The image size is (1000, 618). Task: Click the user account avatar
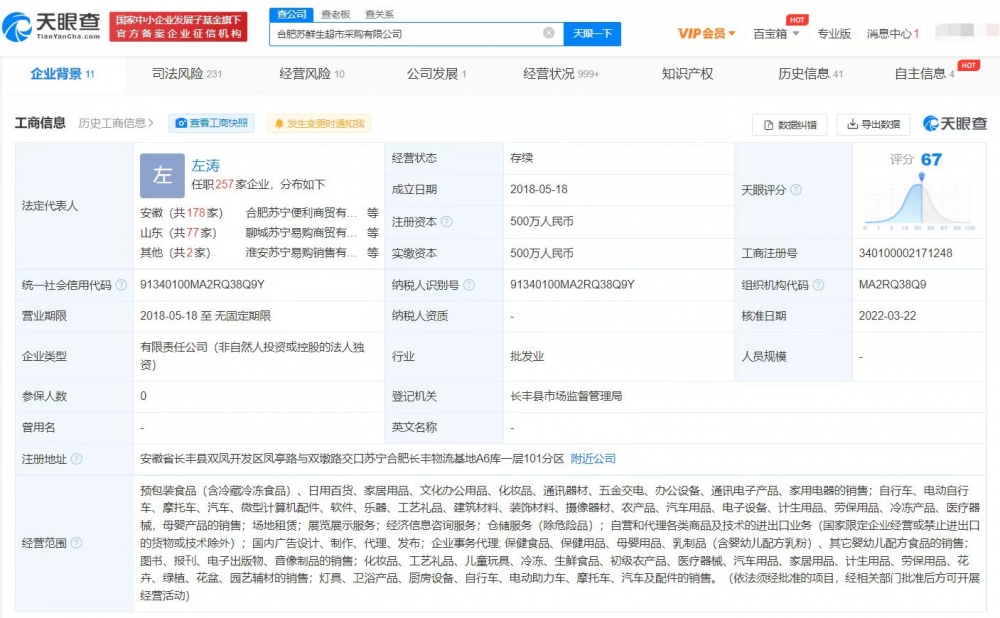click(965, 31)
